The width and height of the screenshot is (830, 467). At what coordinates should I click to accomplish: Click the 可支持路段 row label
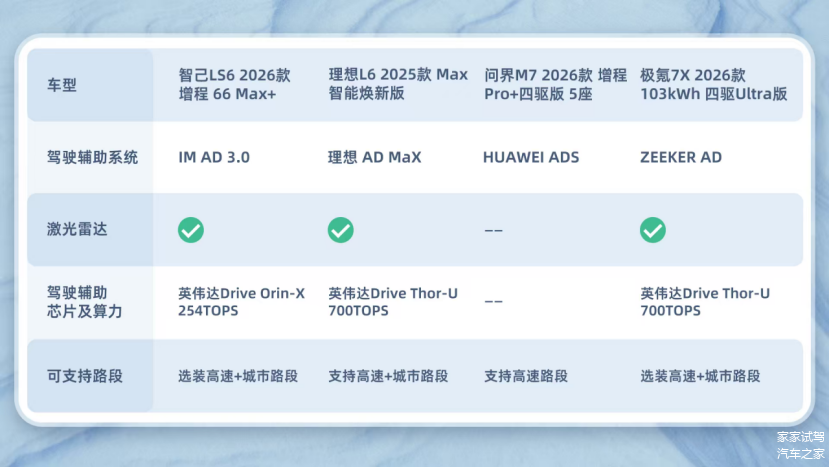(x=84, y=376)
